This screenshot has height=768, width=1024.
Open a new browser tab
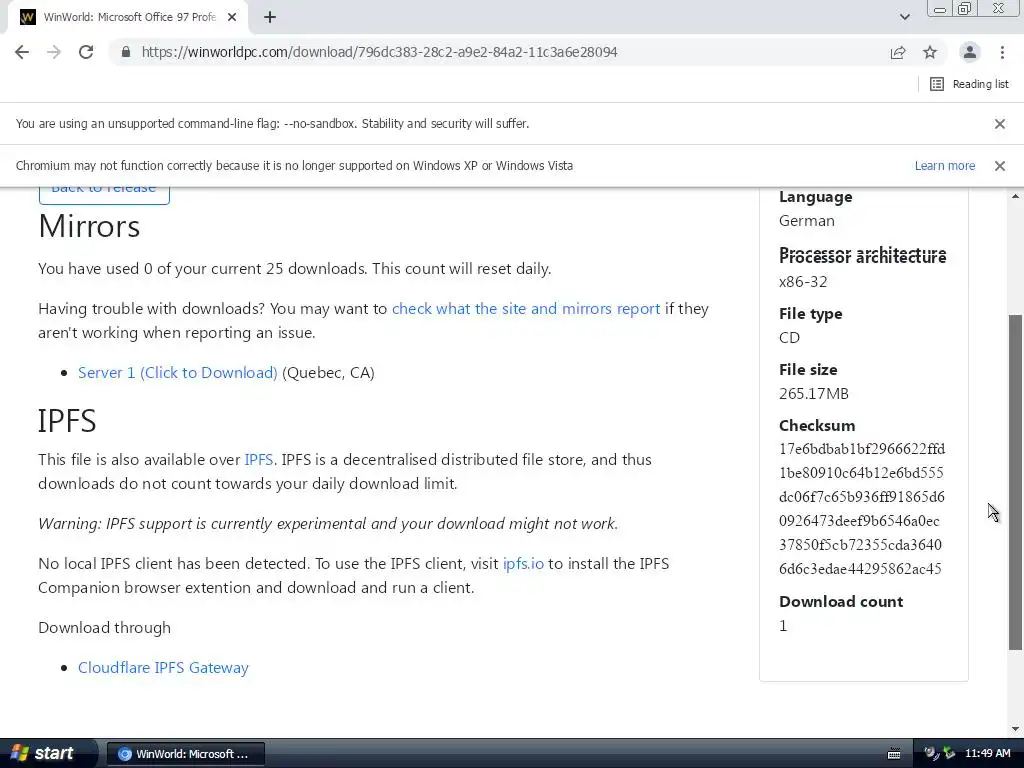pos(270,17)
